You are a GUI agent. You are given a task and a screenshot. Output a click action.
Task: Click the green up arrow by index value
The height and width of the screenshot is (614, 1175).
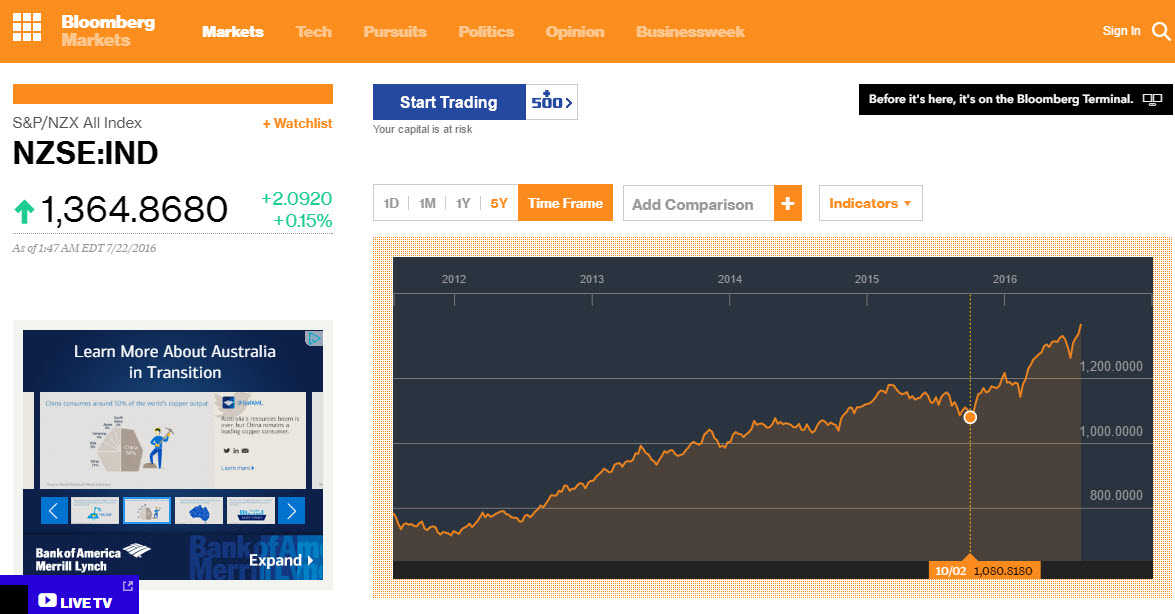pyautogui.click(x=24, y=211)
